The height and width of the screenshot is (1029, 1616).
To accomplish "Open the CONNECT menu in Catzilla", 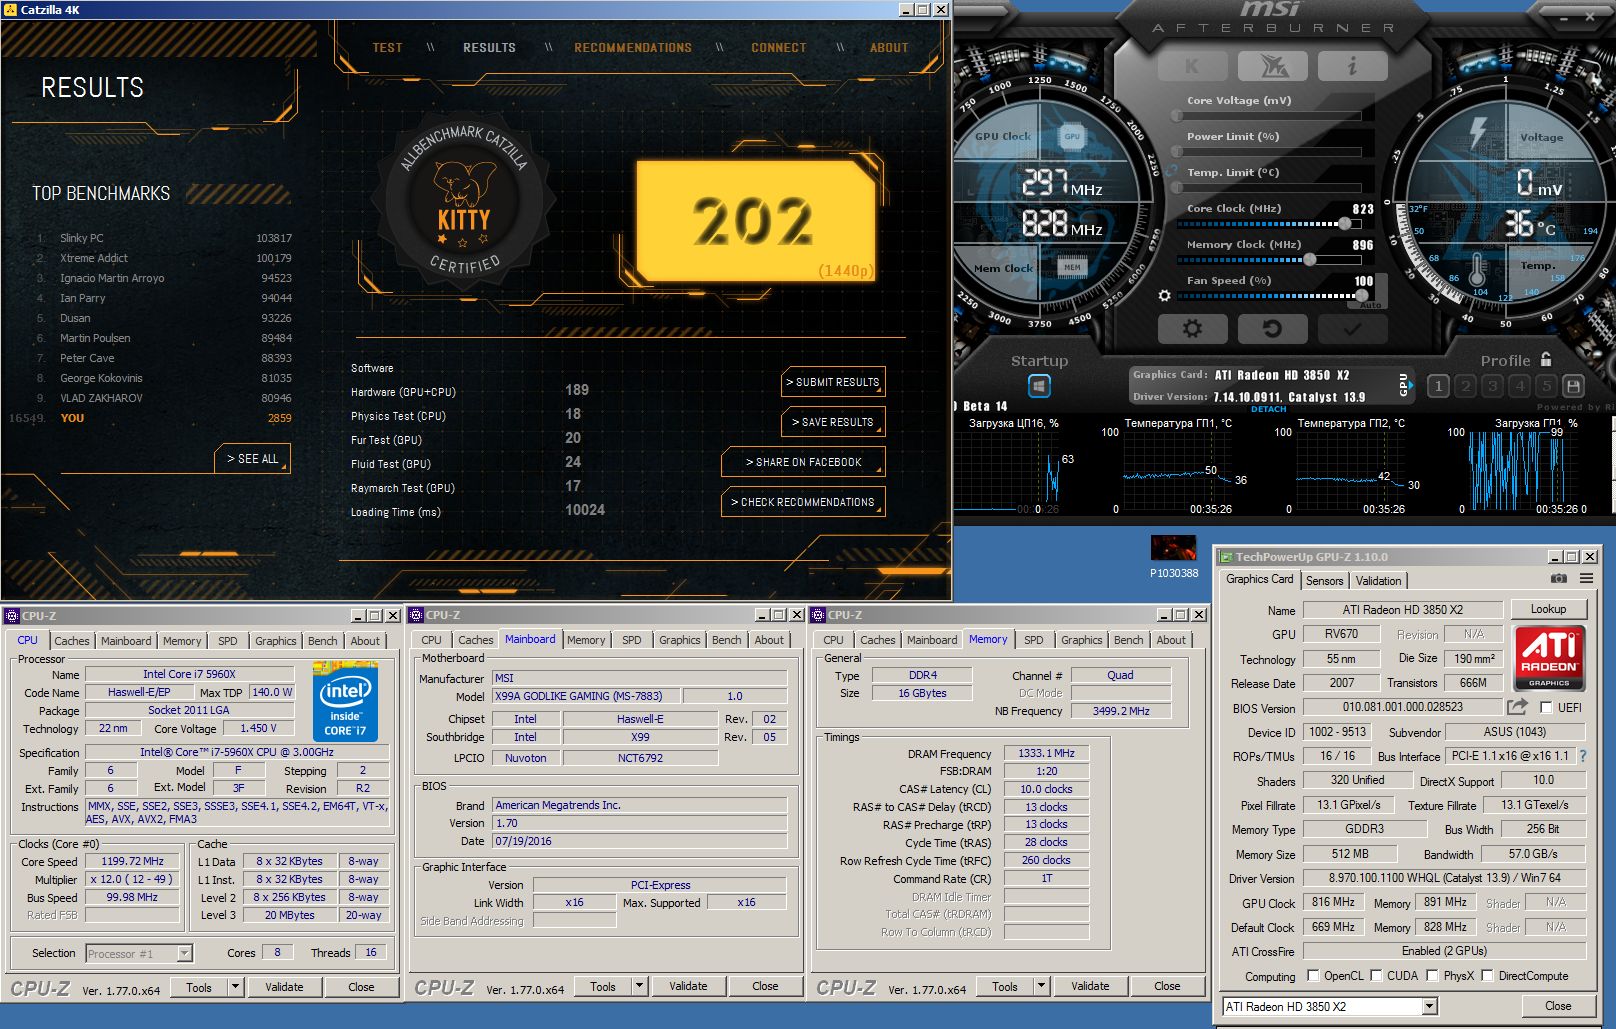I will point(779,48).
